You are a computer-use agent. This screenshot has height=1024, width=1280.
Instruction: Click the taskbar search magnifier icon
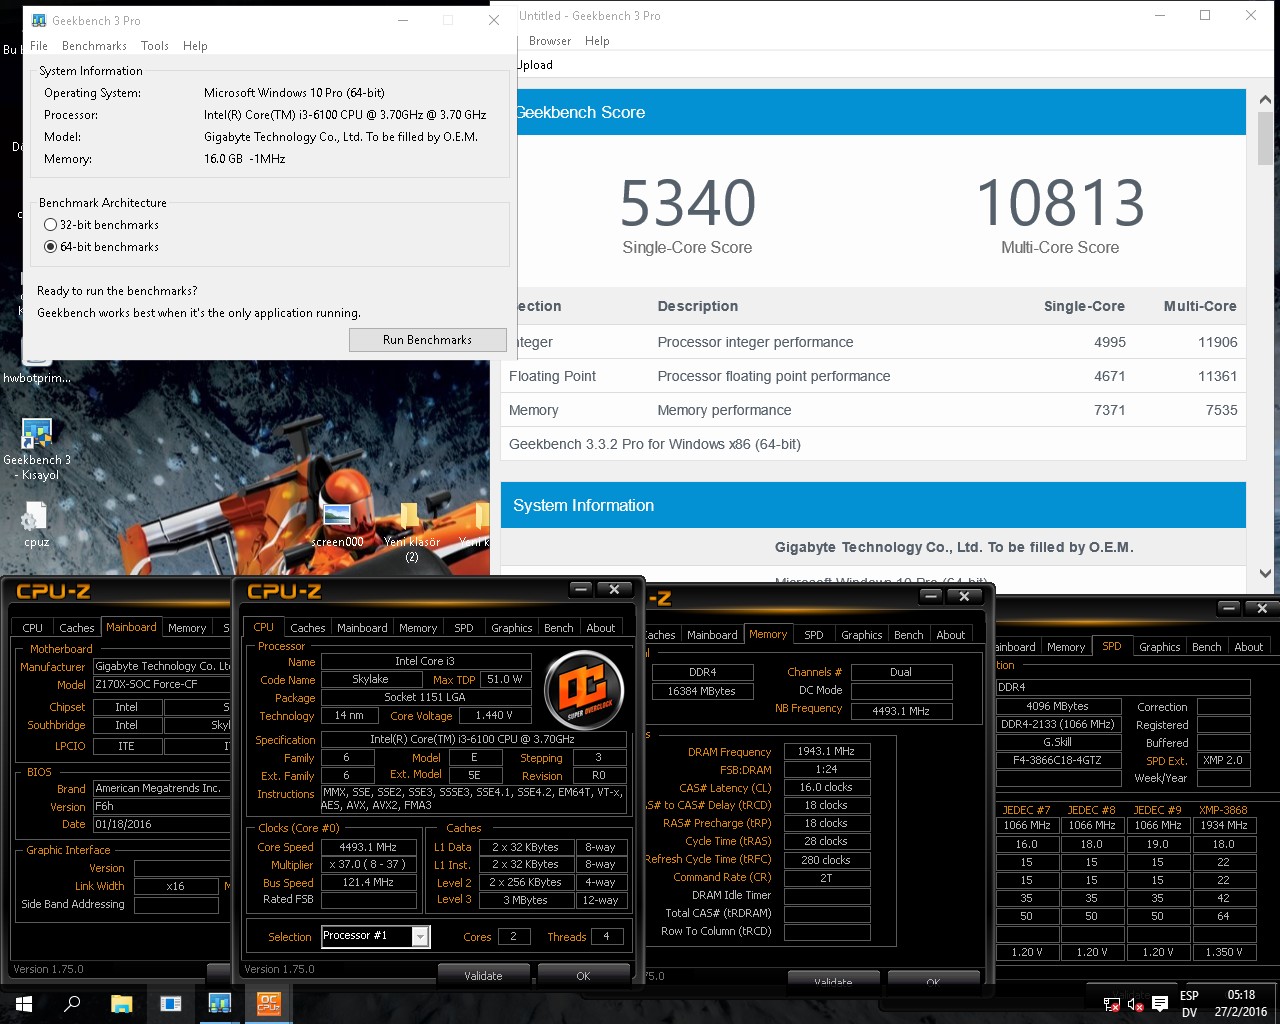[x=72, y=1004]
